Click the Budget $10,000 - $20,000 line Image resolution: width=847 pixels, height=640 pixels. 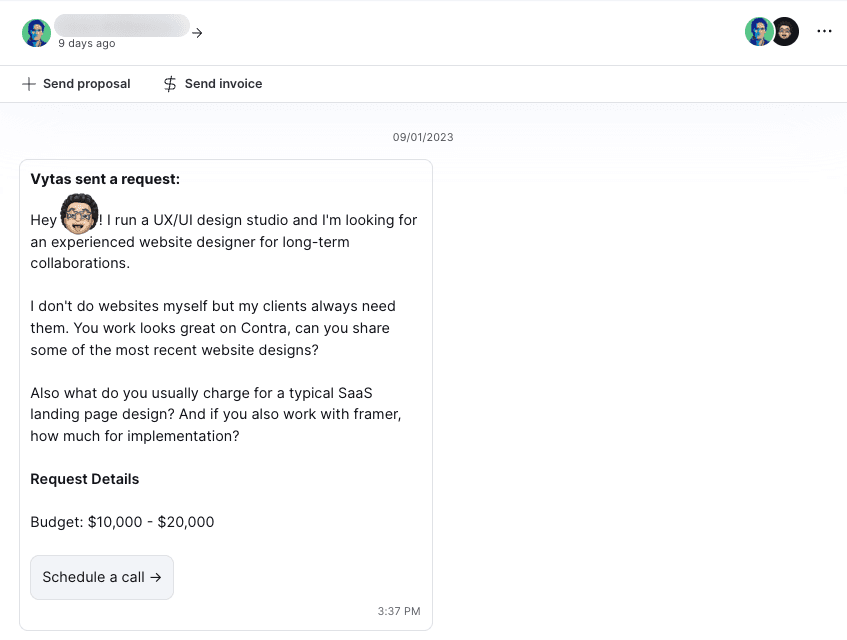pyautogui.click(x=122, y=522)
